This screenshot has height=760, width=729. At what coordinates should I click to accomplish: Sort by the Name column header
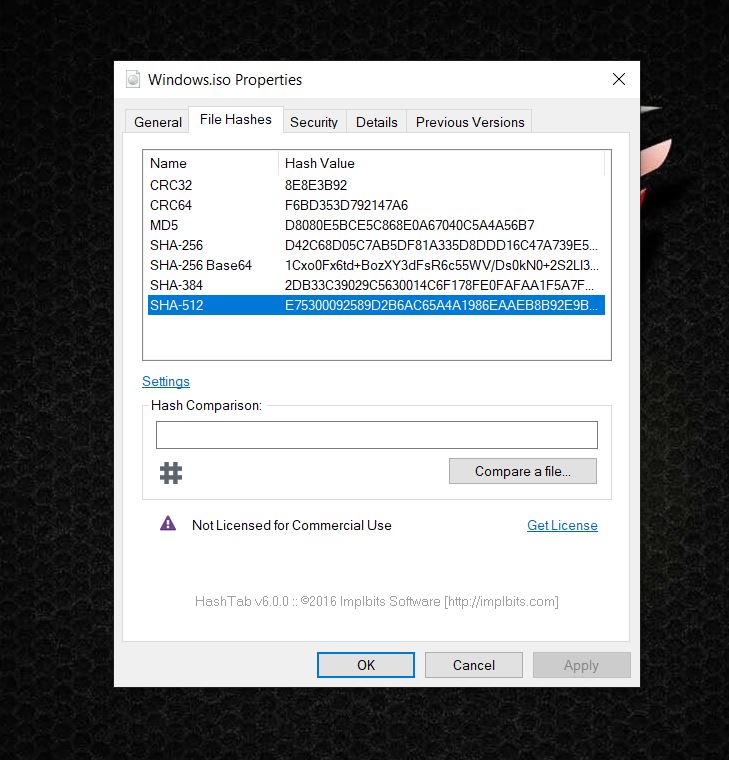(x=213, y=163)
